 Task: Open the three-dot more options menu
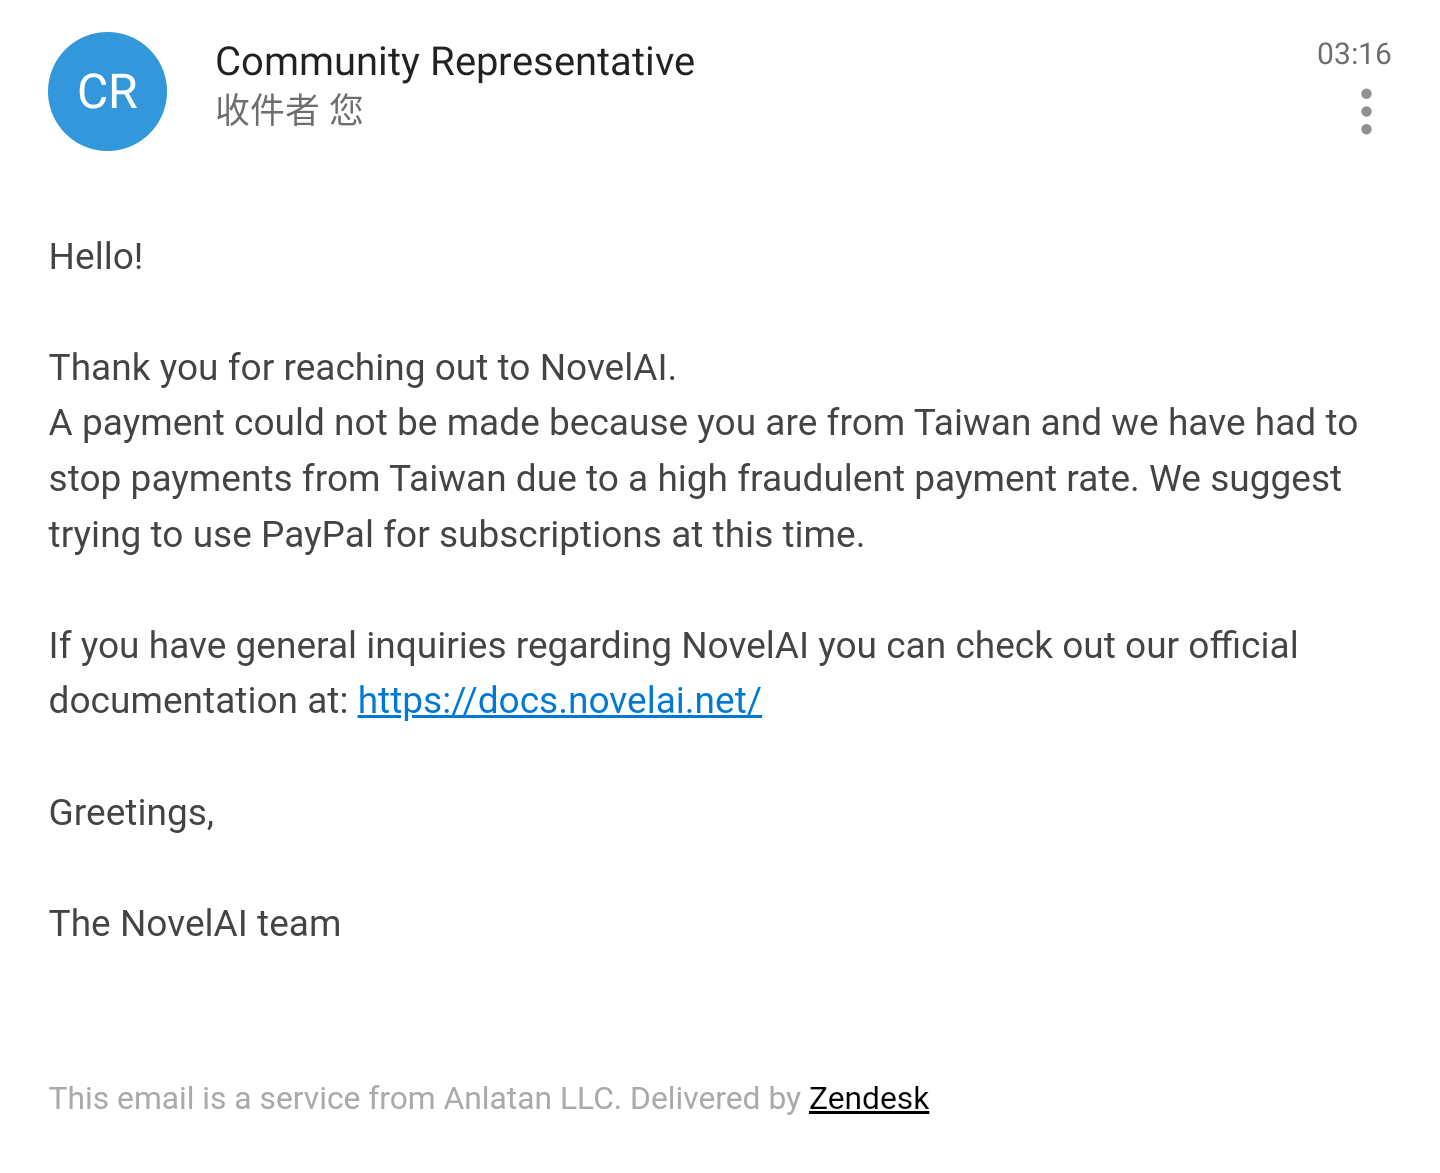tap(1366, 111)
